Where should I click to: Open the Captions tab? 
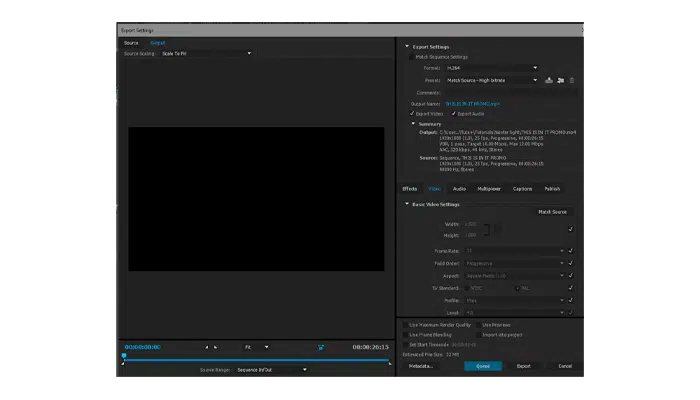pos(522,189)
